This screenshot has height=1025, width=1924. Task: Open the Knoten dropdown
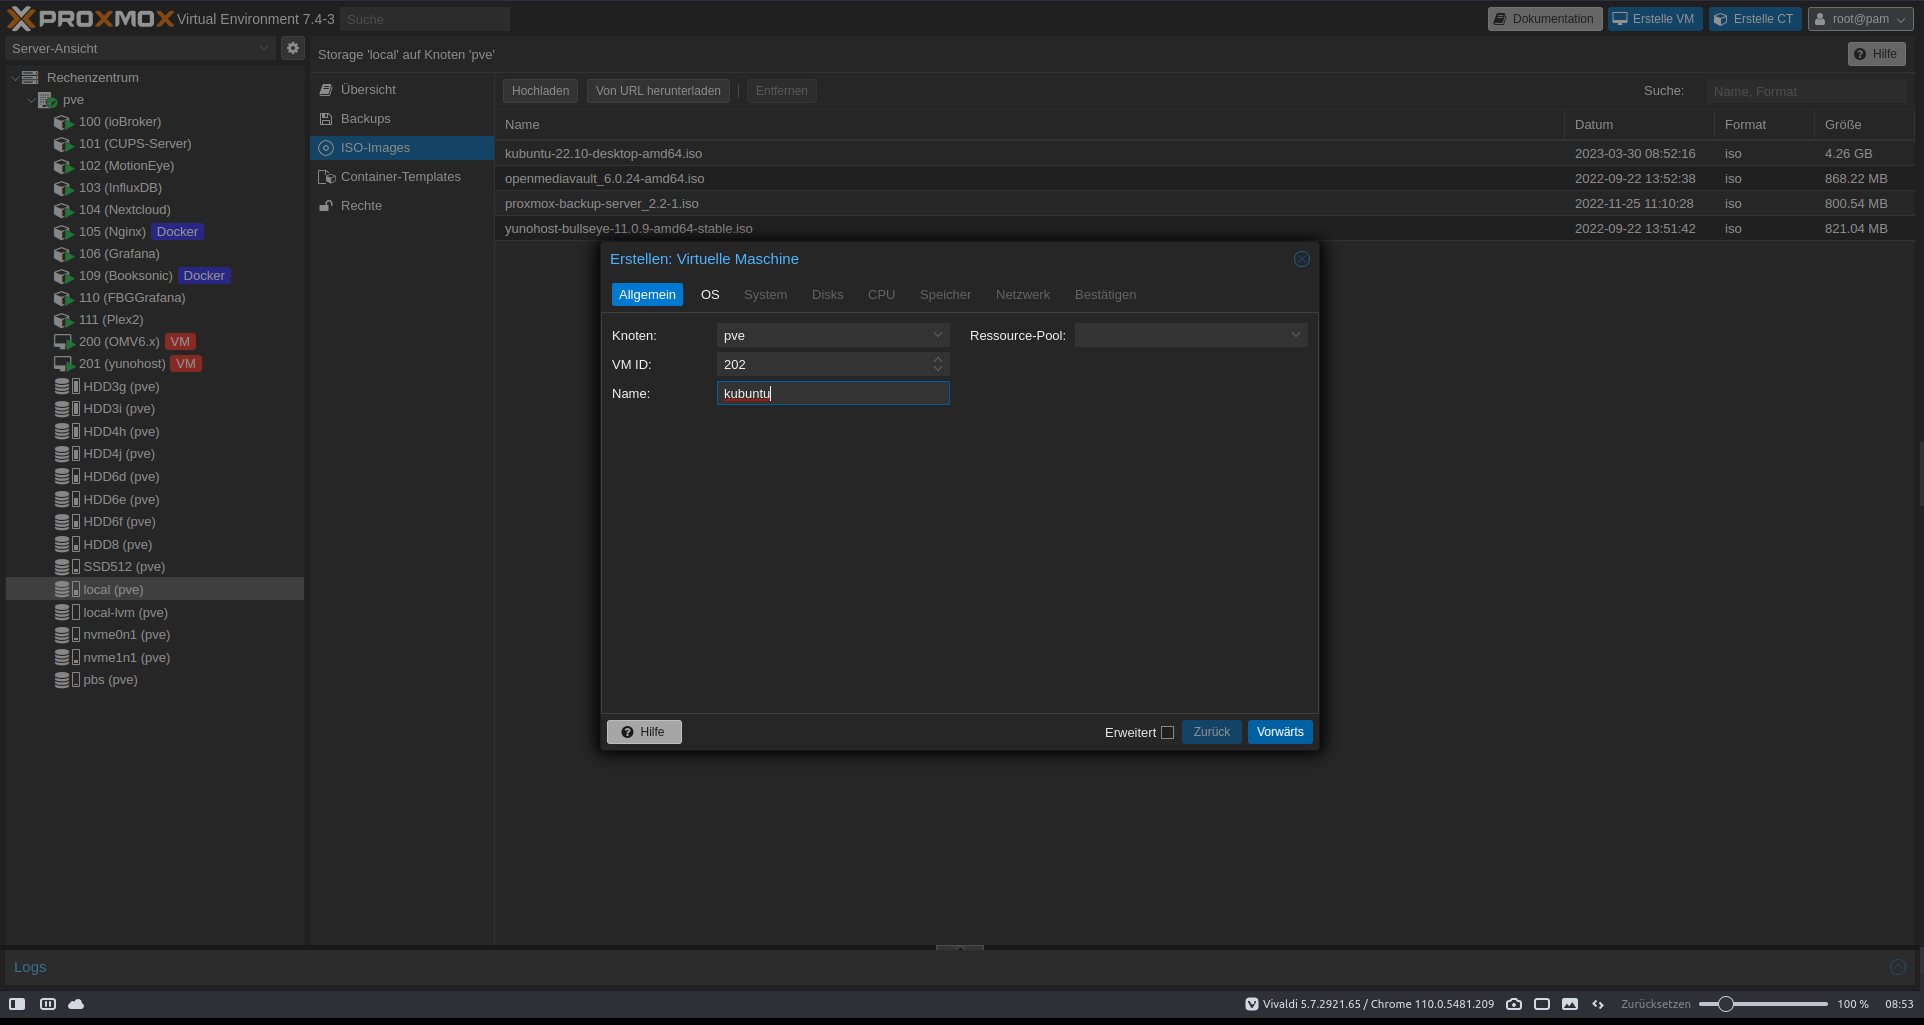tap(938, 335)
